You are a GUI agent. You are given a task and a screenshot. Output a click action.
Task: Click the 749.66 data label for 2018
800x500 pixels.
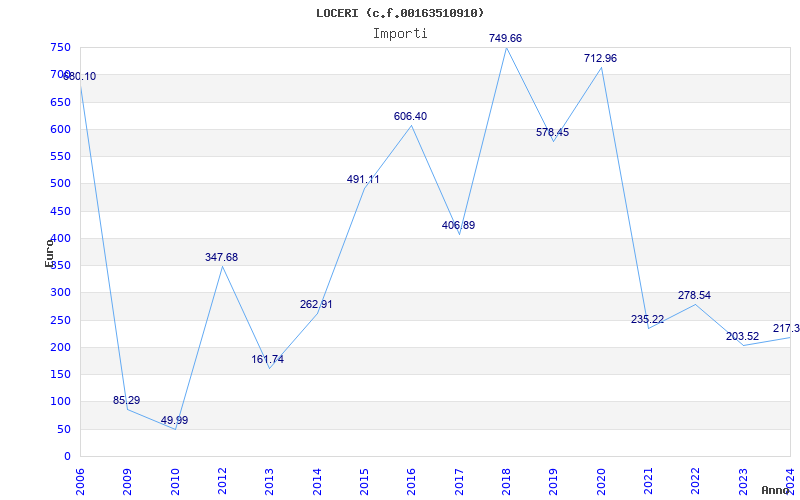tap(505, 38)
